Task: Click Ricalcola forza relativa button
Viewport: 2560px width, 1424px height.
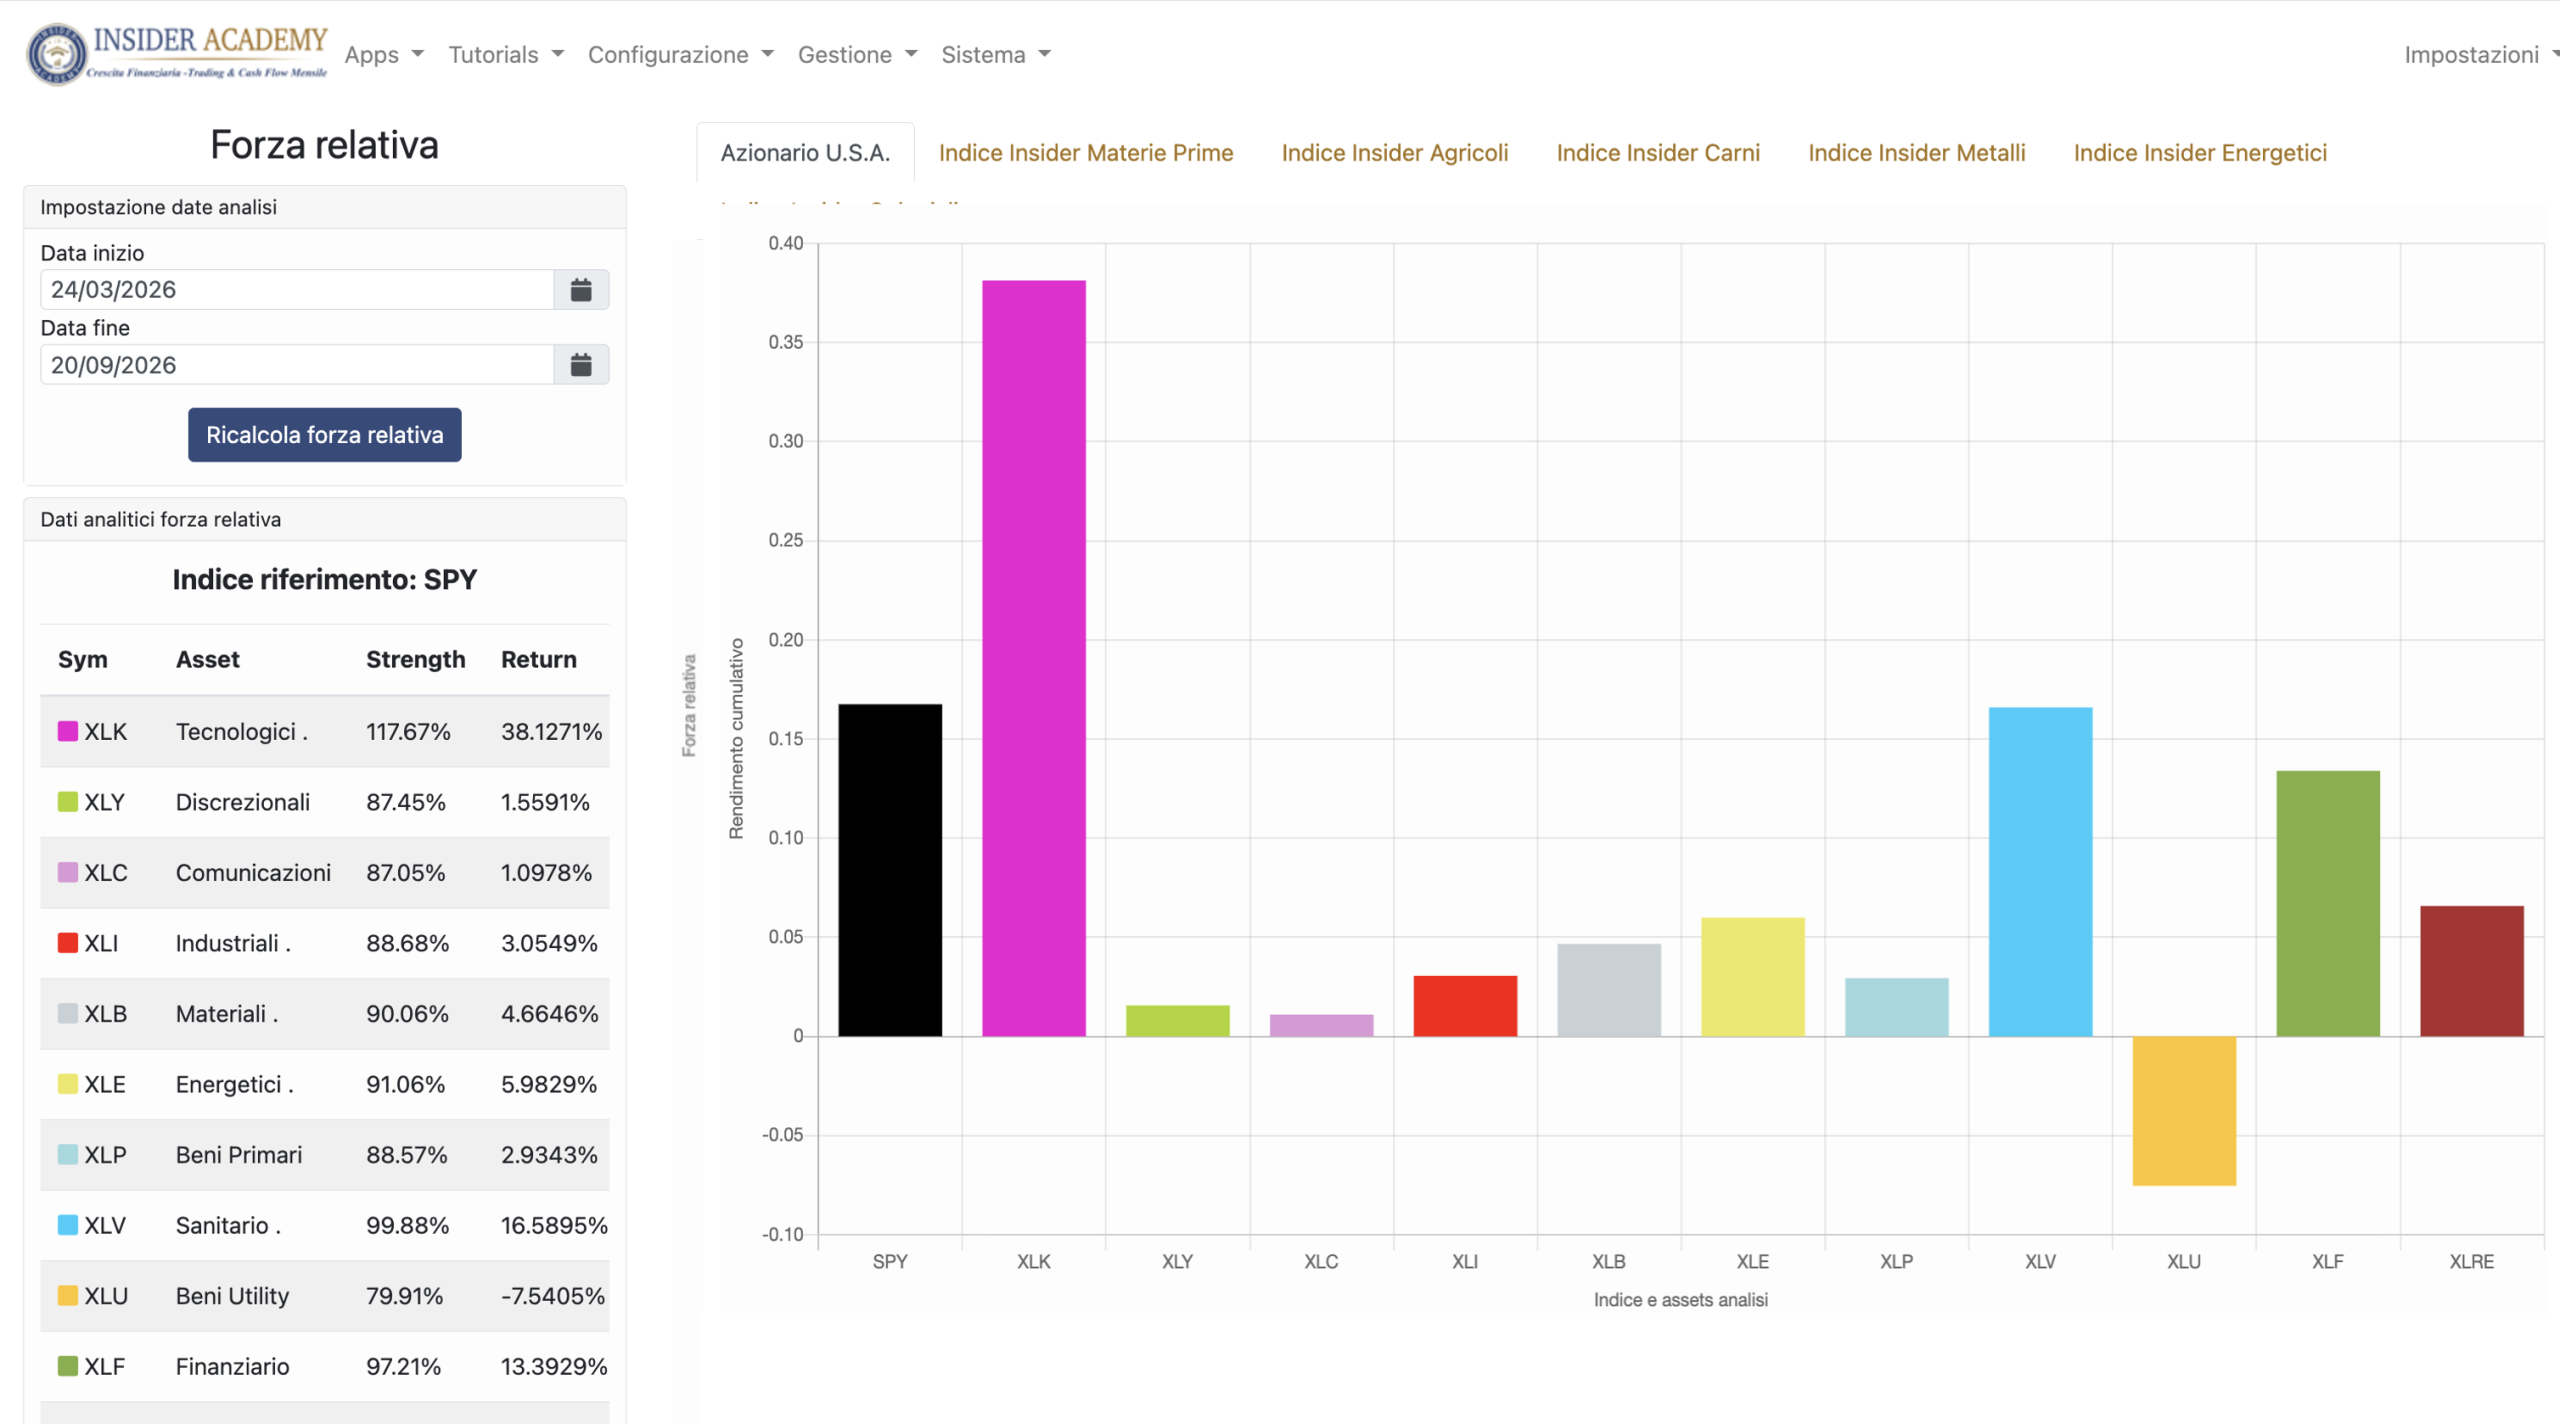Action: [325, 435]
